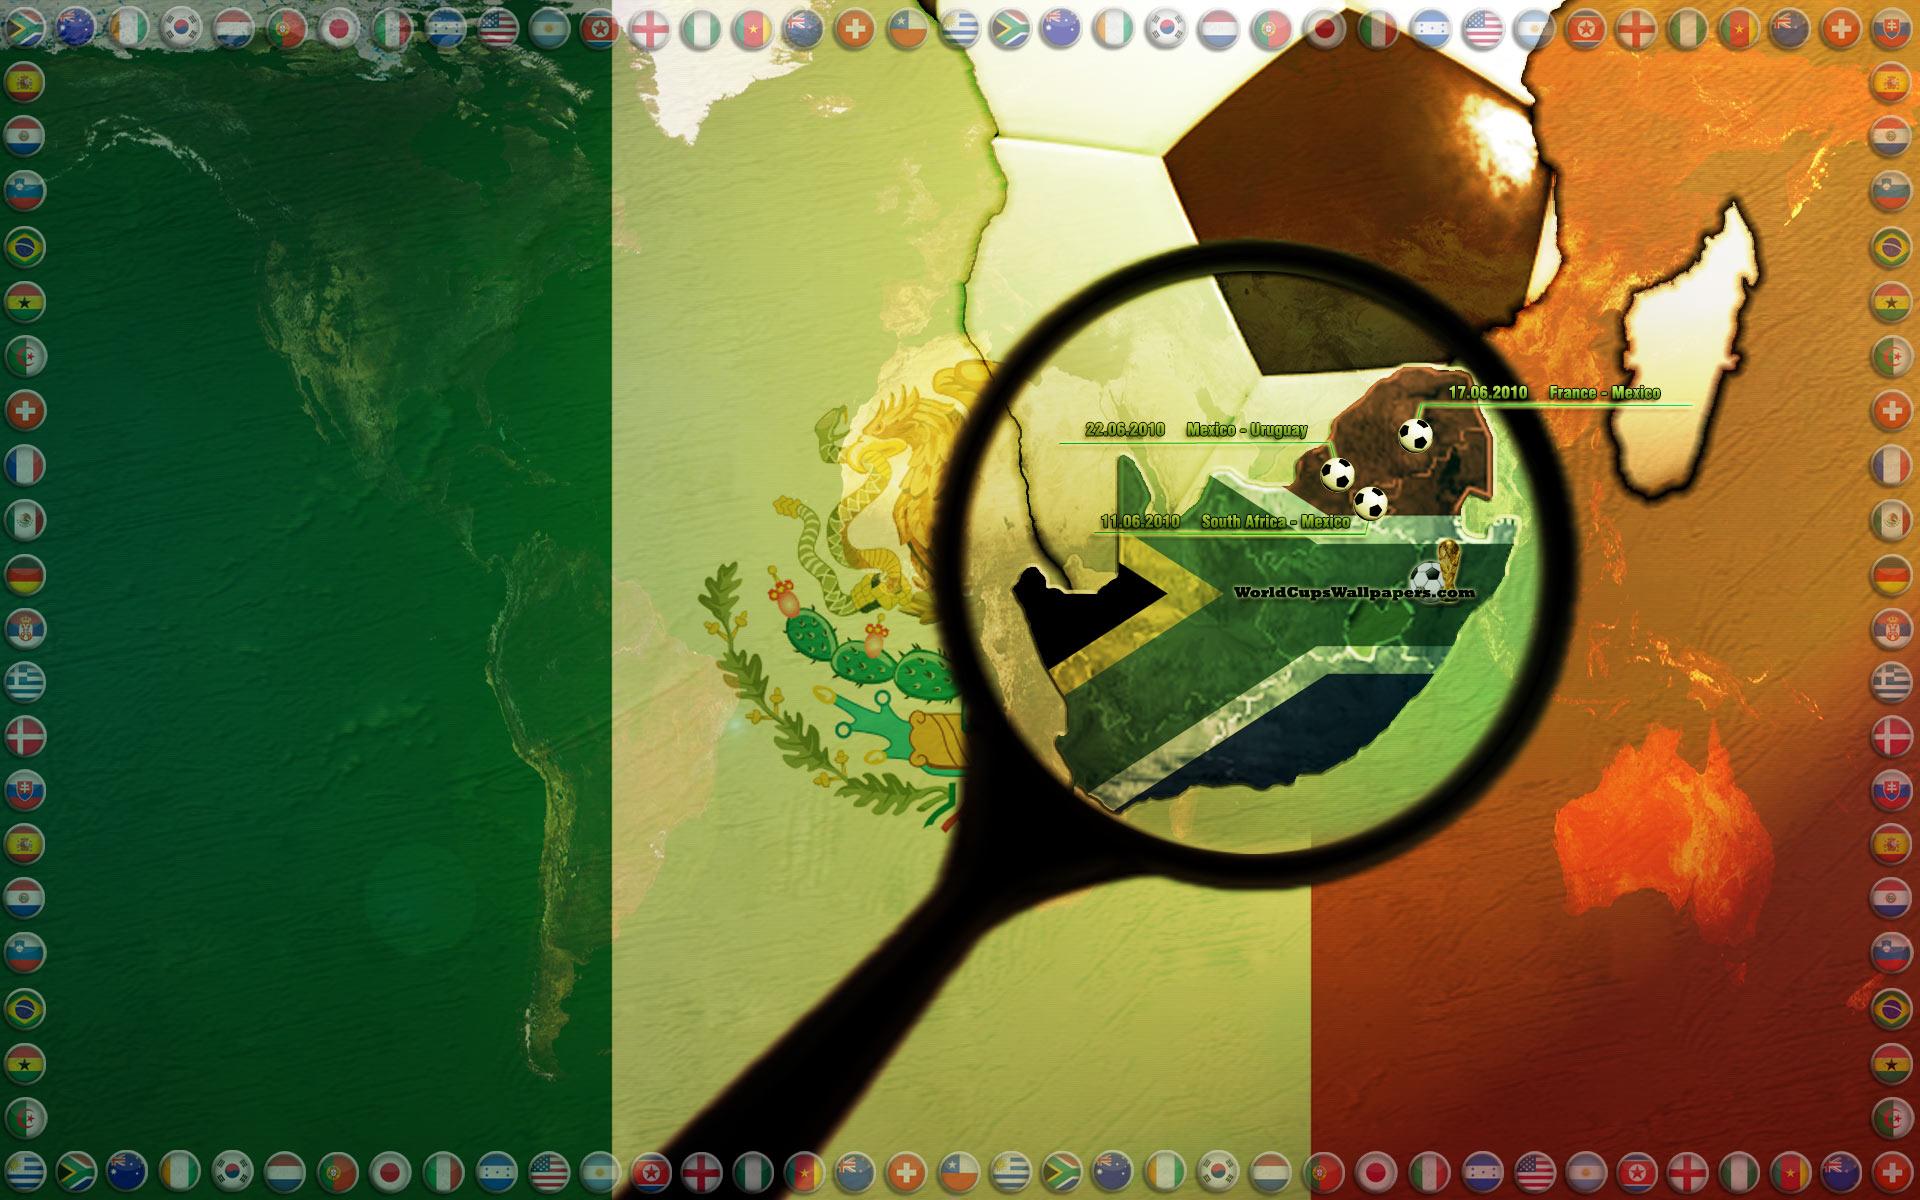Select the Mexico flag in left column

pyautogui.click(x=25, y=519)
